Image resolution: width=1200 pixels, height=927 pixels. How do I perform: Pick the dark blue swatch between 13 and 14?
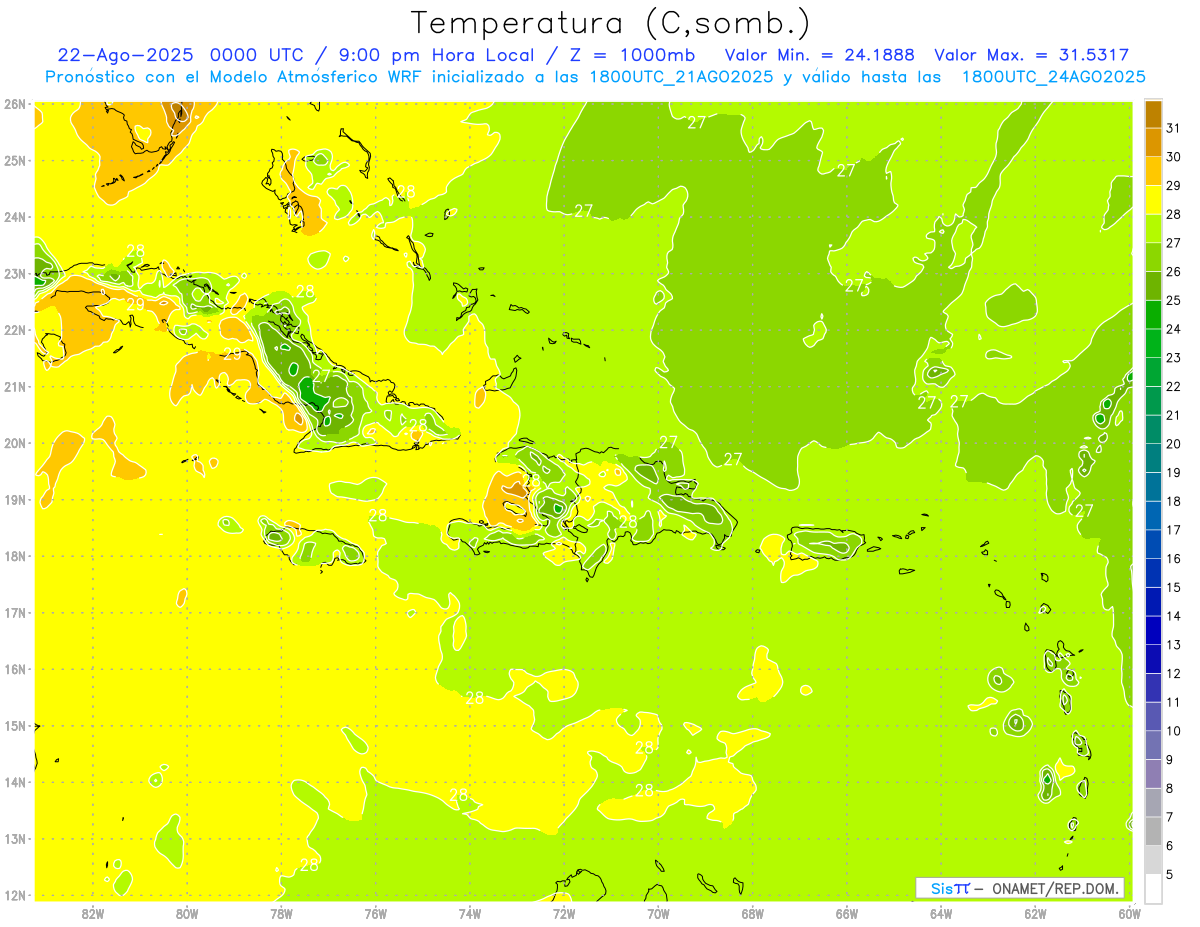tap(1153, 630)
